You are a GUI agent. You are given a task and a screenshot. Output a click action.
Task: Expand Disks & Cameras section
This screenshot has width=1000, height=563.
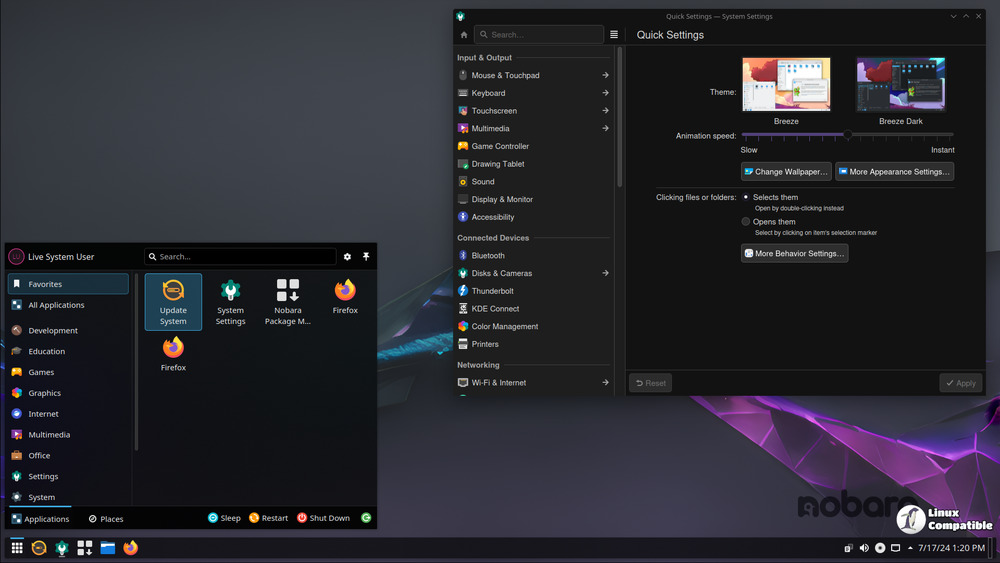click(605, 274)
